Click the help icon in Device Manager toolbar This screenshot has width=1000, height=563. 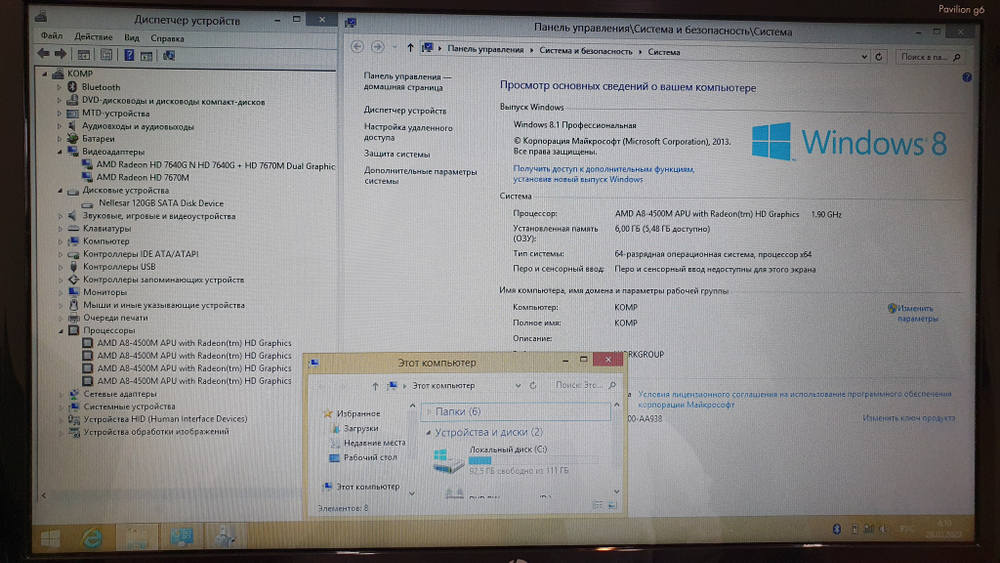click(129, 55)
